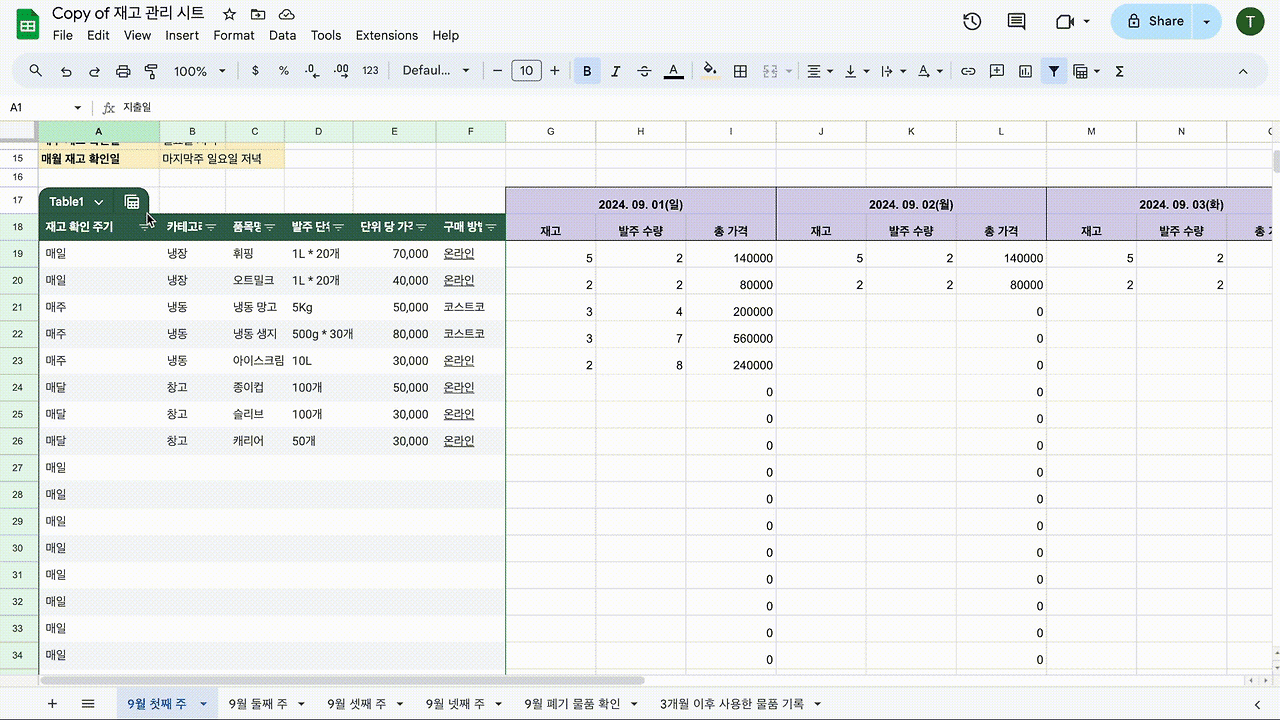Screen dimensions: 1280x720
Task: Click the horizontal scrollbar
Action: tap(342, 681)
